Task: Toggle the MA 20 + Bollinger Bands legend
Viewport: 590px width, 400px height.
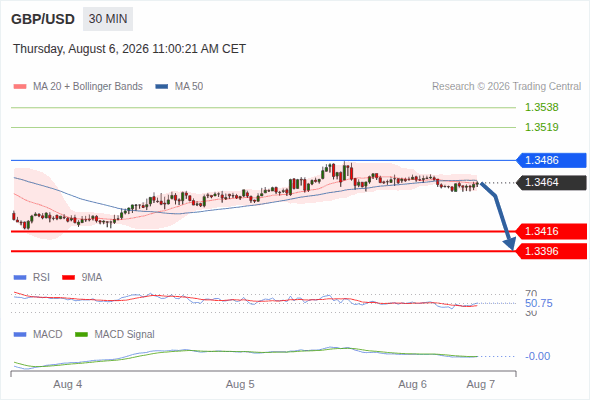Action: (x=78, y=87)
